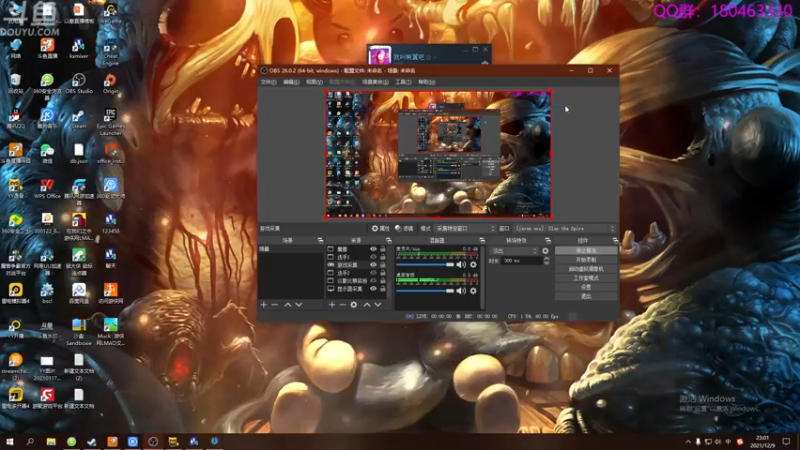
Task: Select the 场景 item in Scenes list
Action: pos(291,249)
